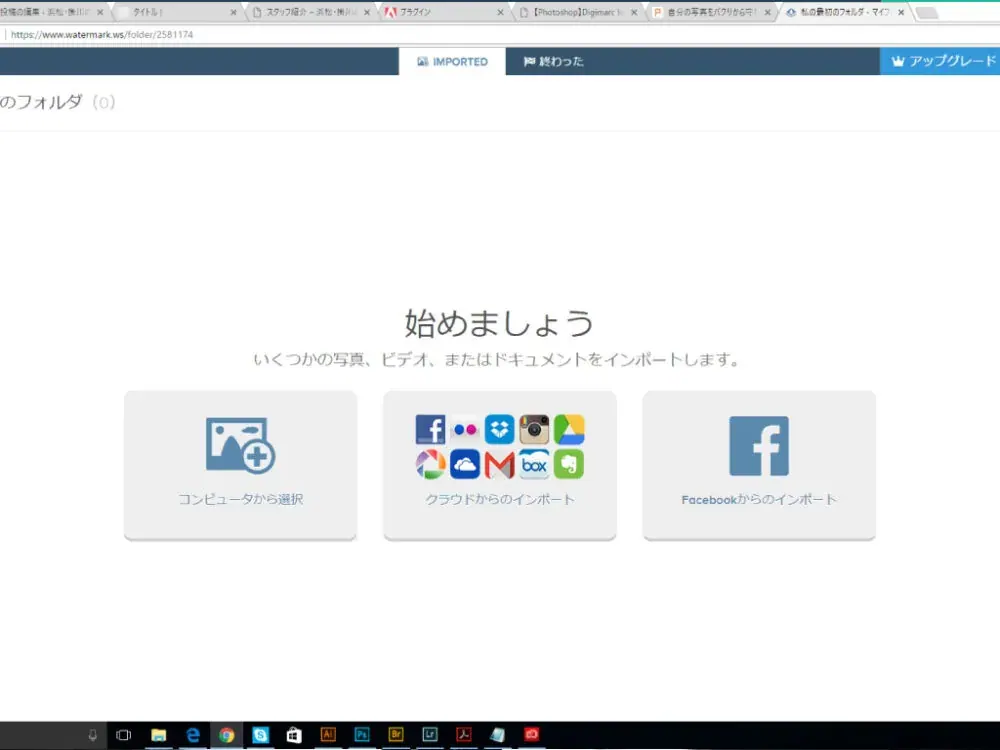Switch to the IMPORTED tab

click(452, 61)
